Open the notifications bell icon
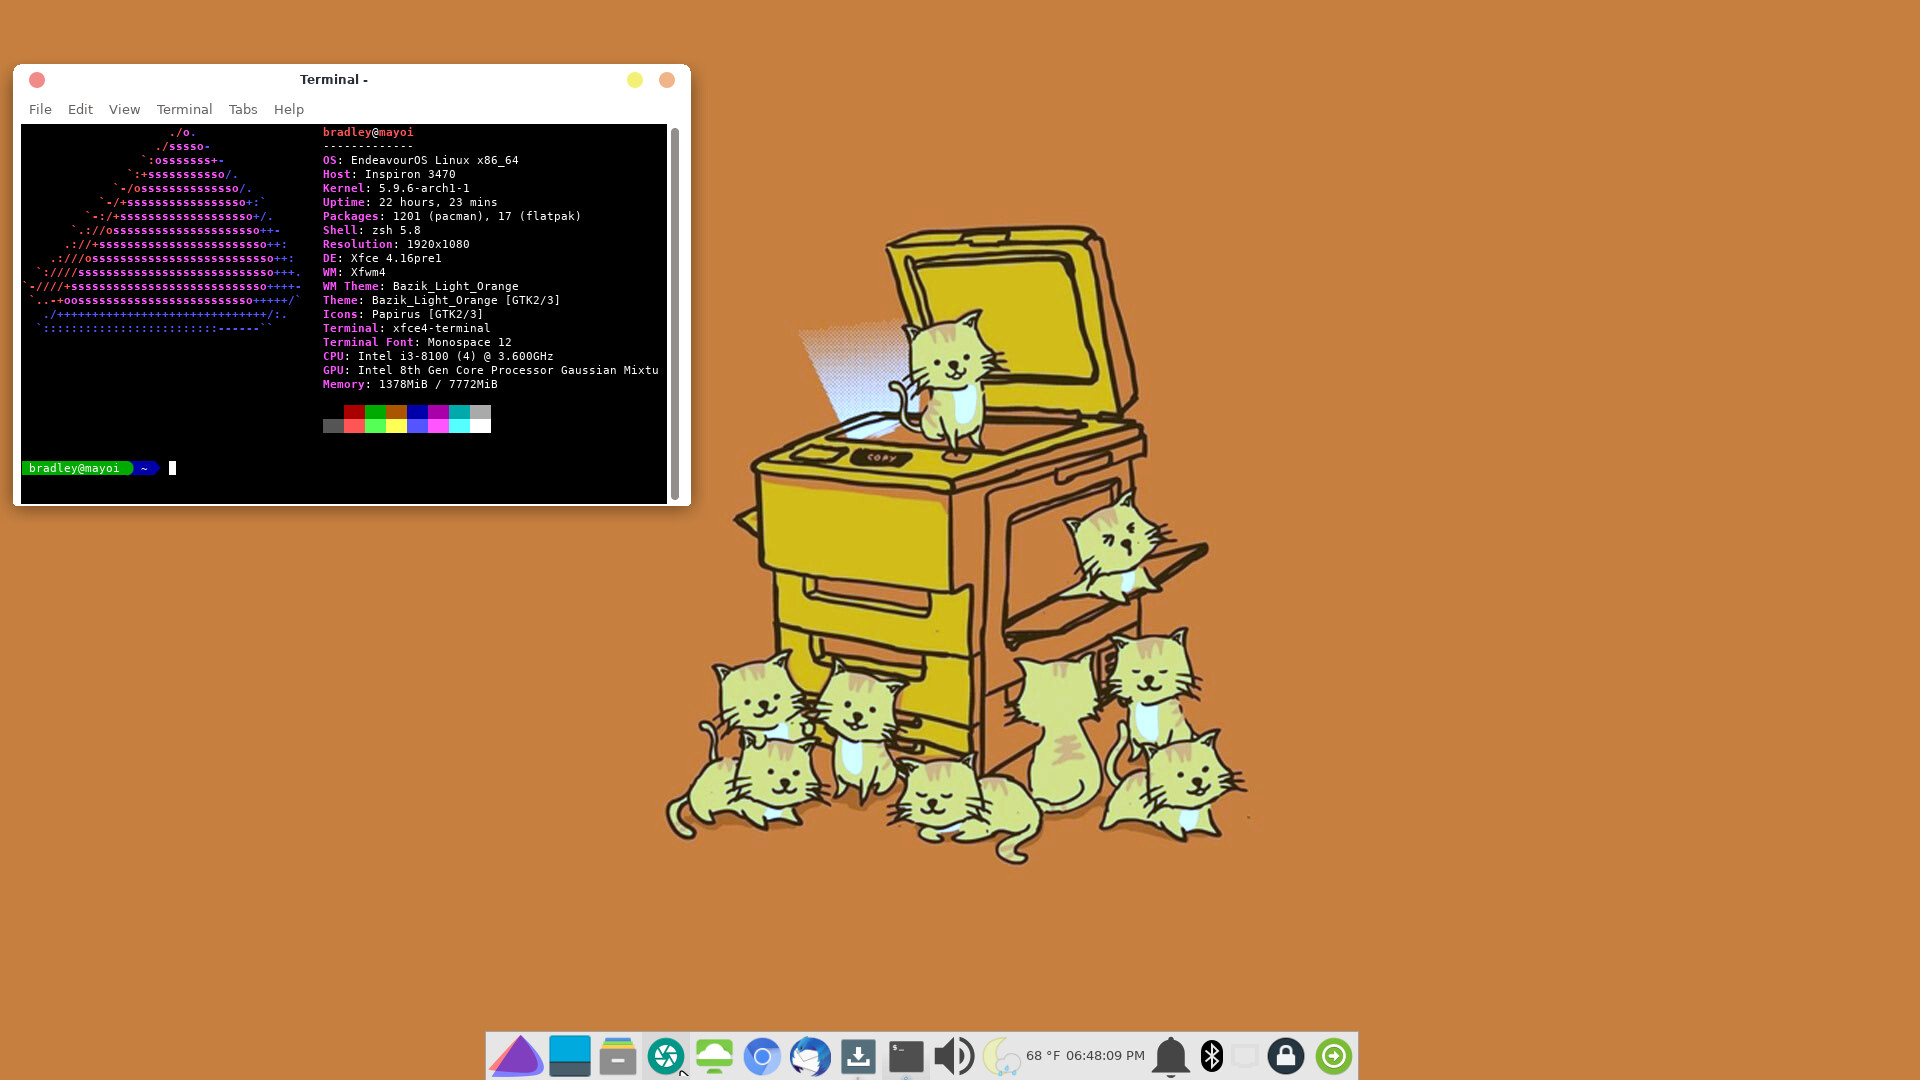 click(1171, 1056)
